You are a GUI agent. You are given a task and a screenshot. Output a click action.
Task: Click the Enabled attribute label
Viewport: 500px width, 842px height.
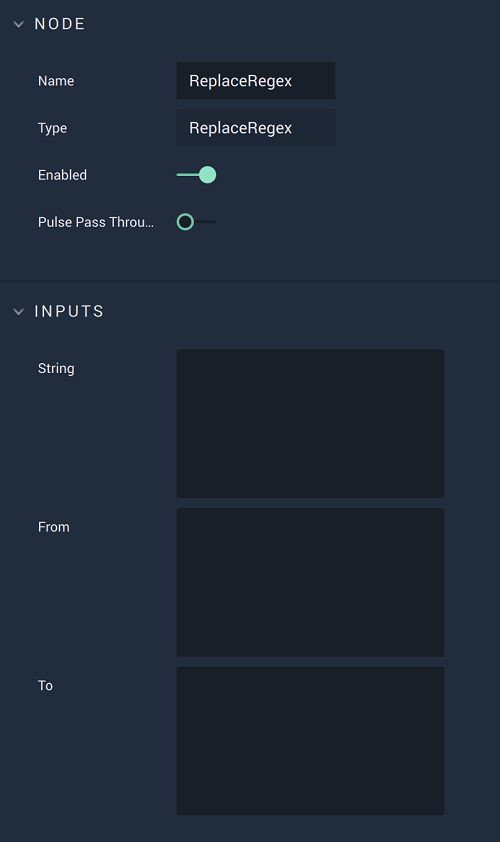coord(62,175)
